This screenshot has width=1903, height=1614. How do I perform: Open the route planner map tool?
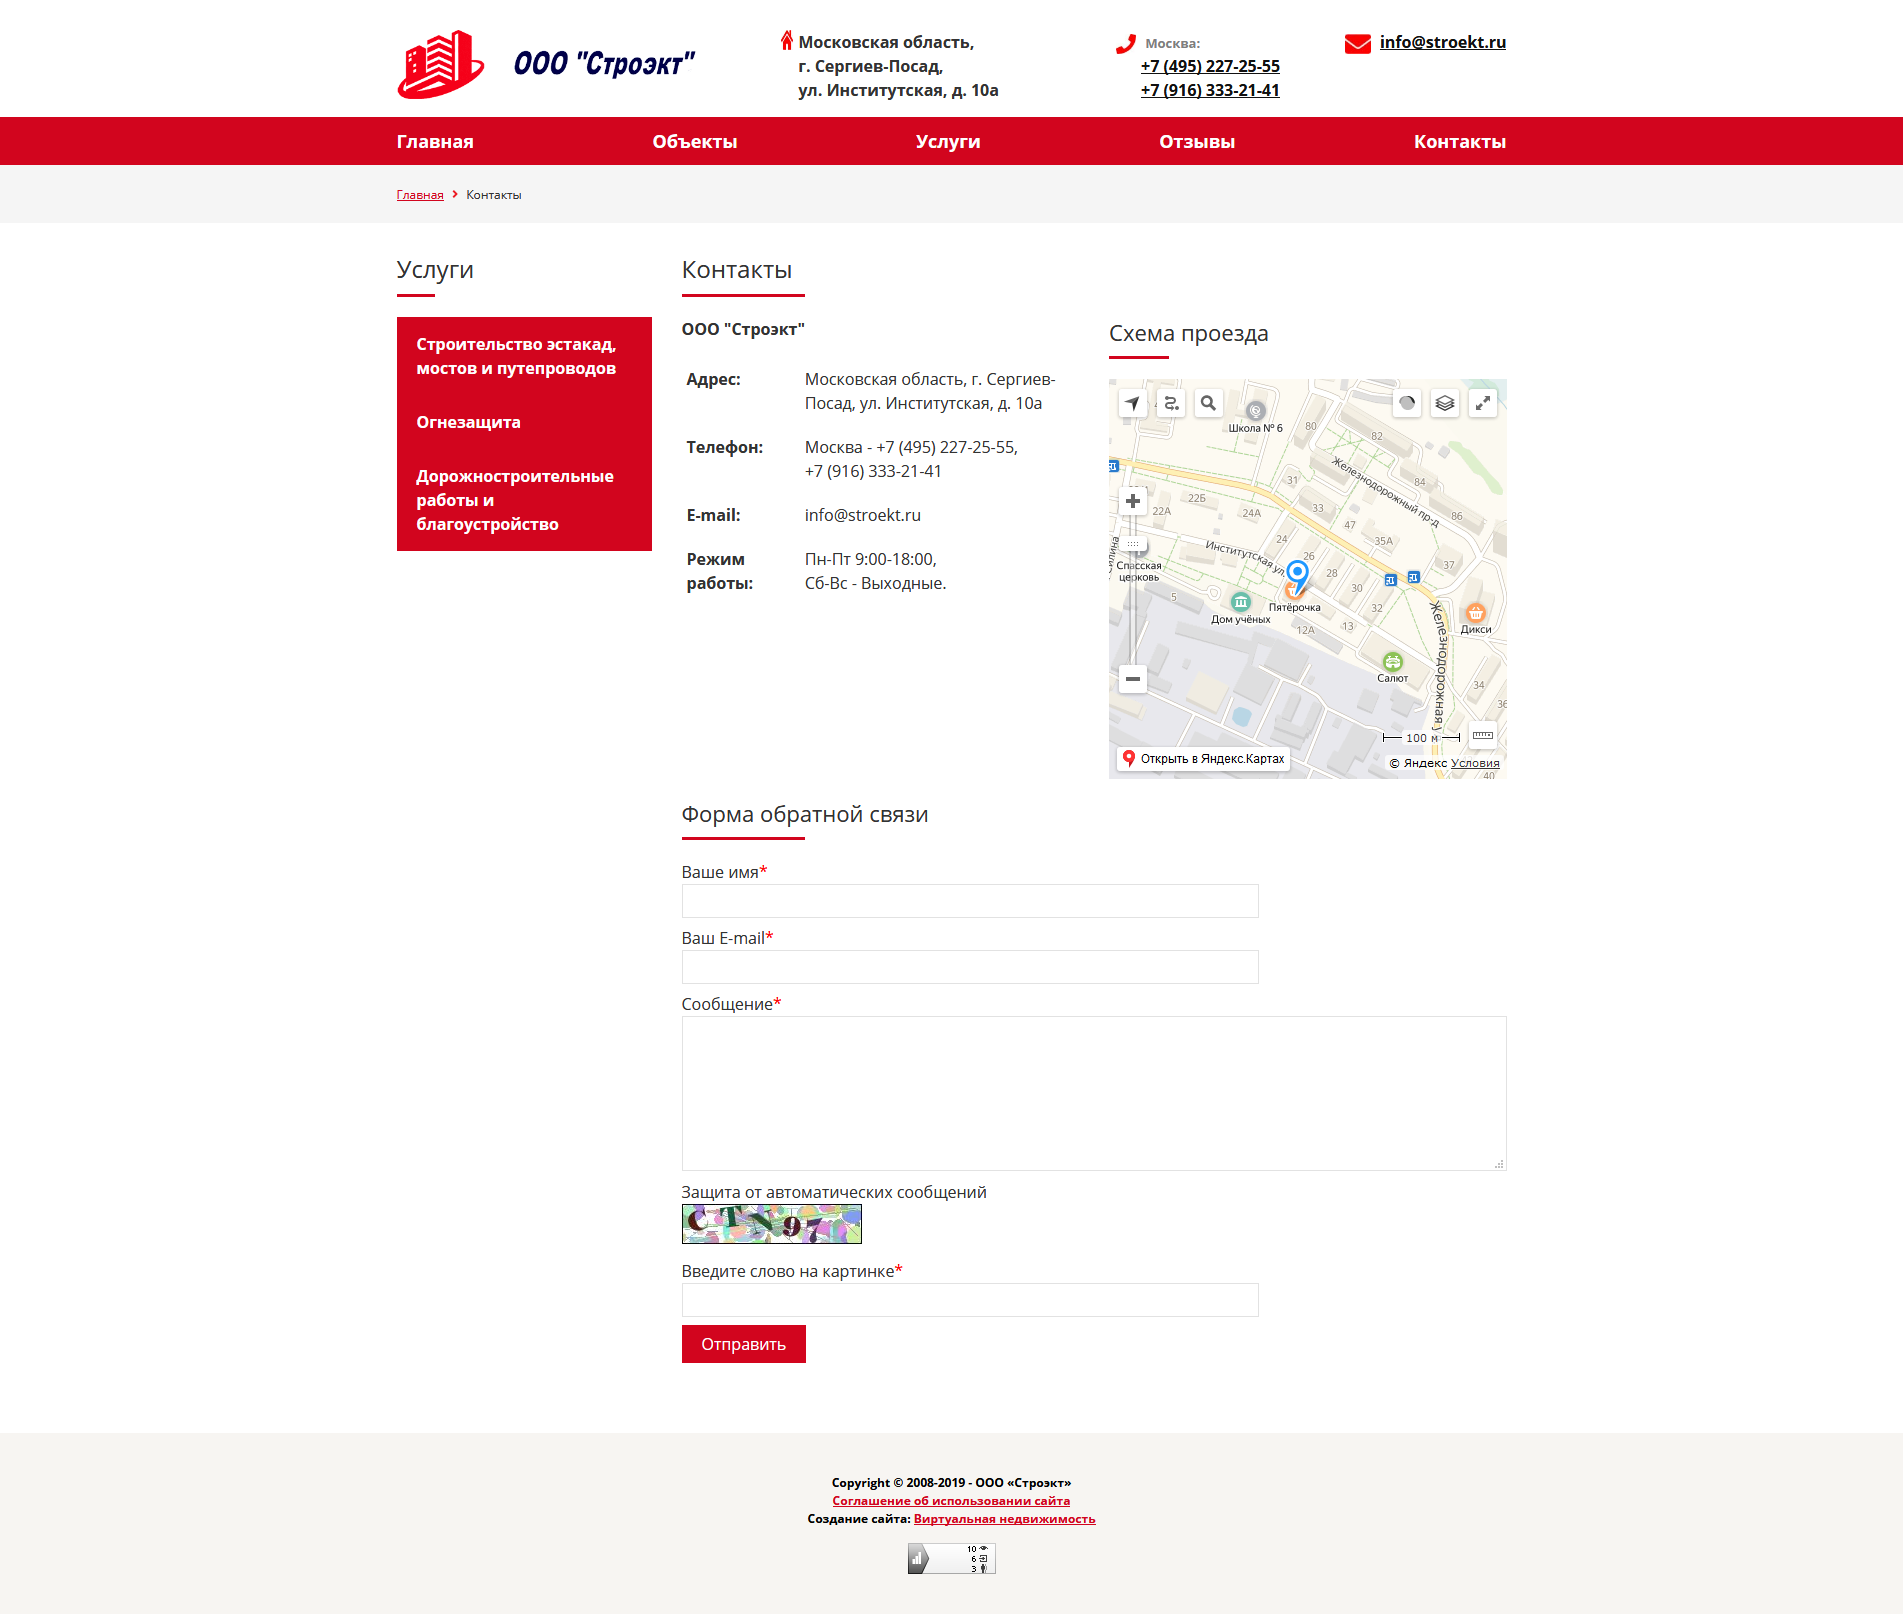point(1170,403)
